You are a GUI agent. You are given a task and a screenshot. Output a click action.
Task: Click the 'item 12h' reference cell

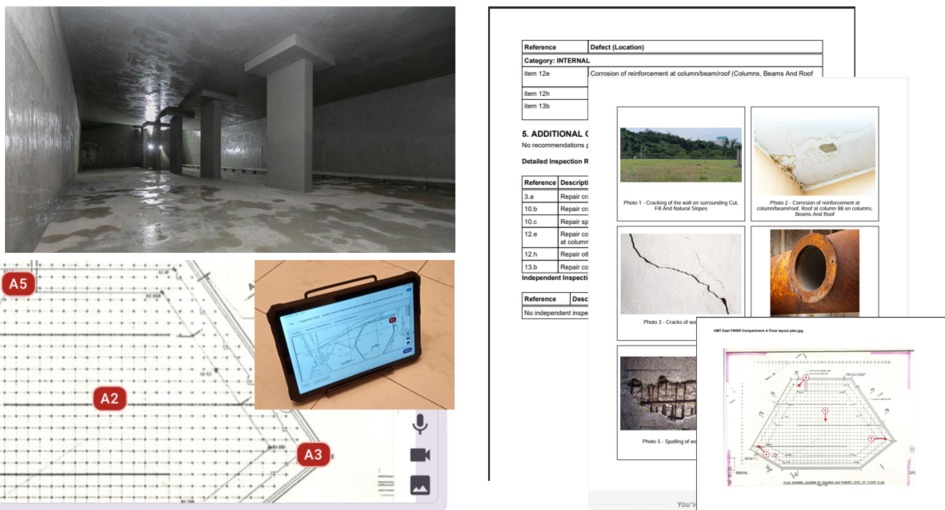pyautogui.click(x=554, y=93)
